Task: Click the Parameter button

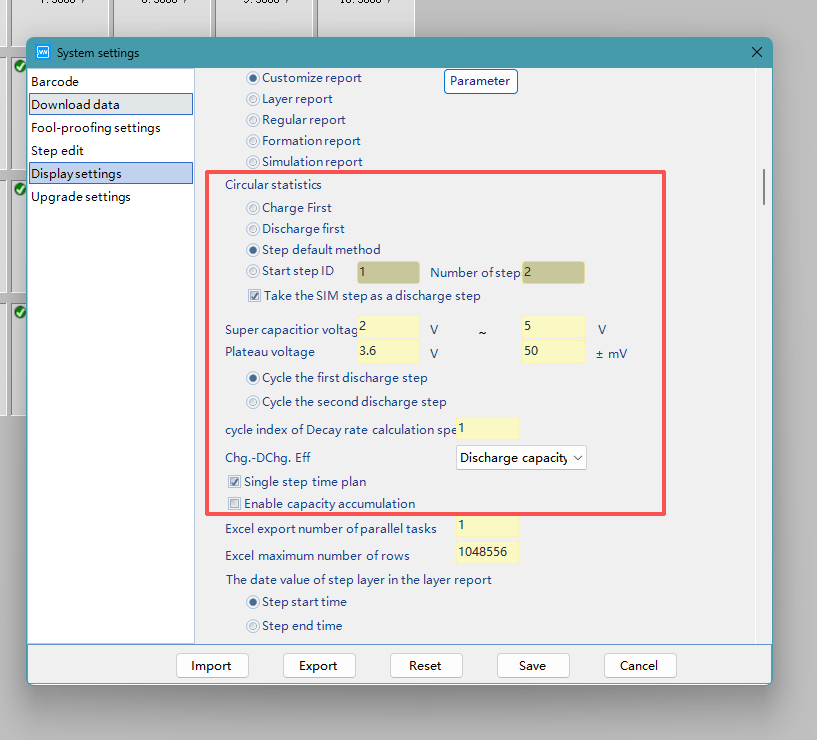Action: tap(480, 81)
